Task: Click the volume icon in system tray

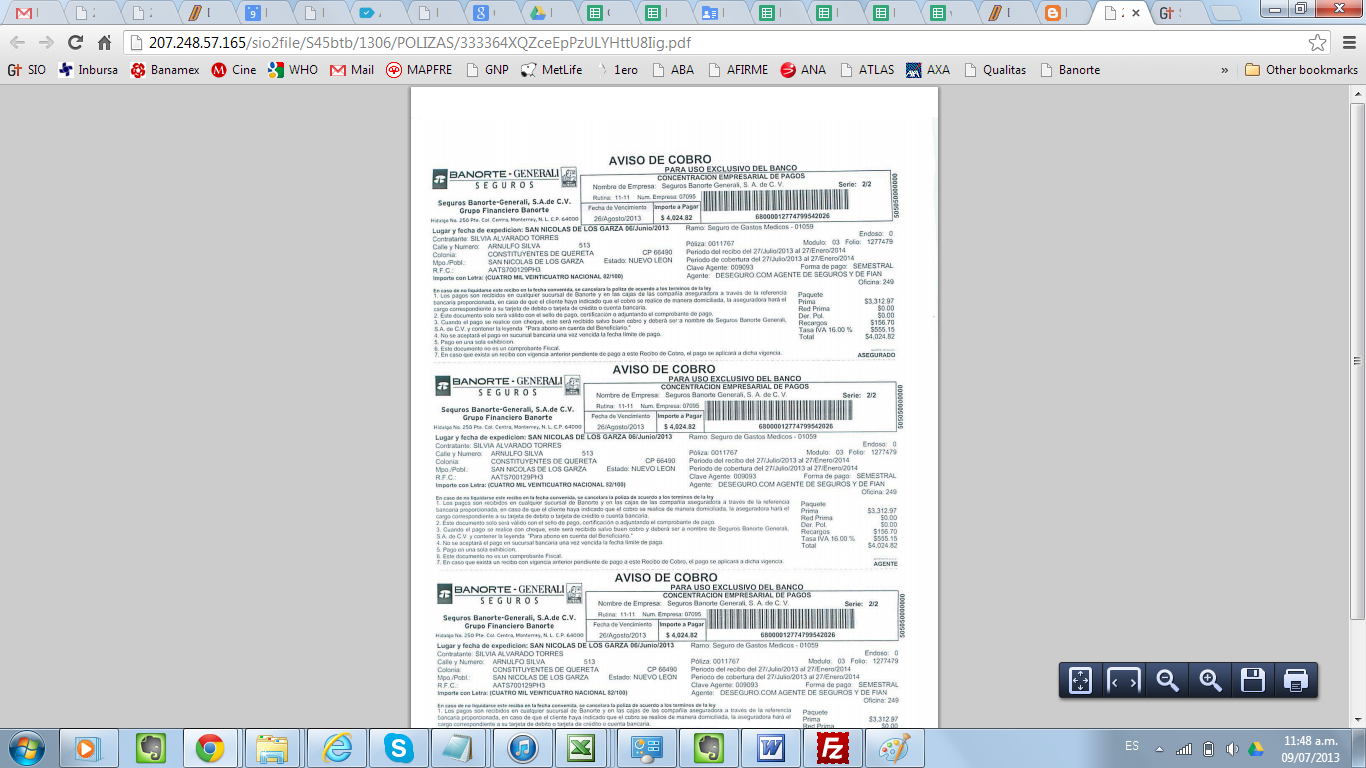Action: (1231, 748)
